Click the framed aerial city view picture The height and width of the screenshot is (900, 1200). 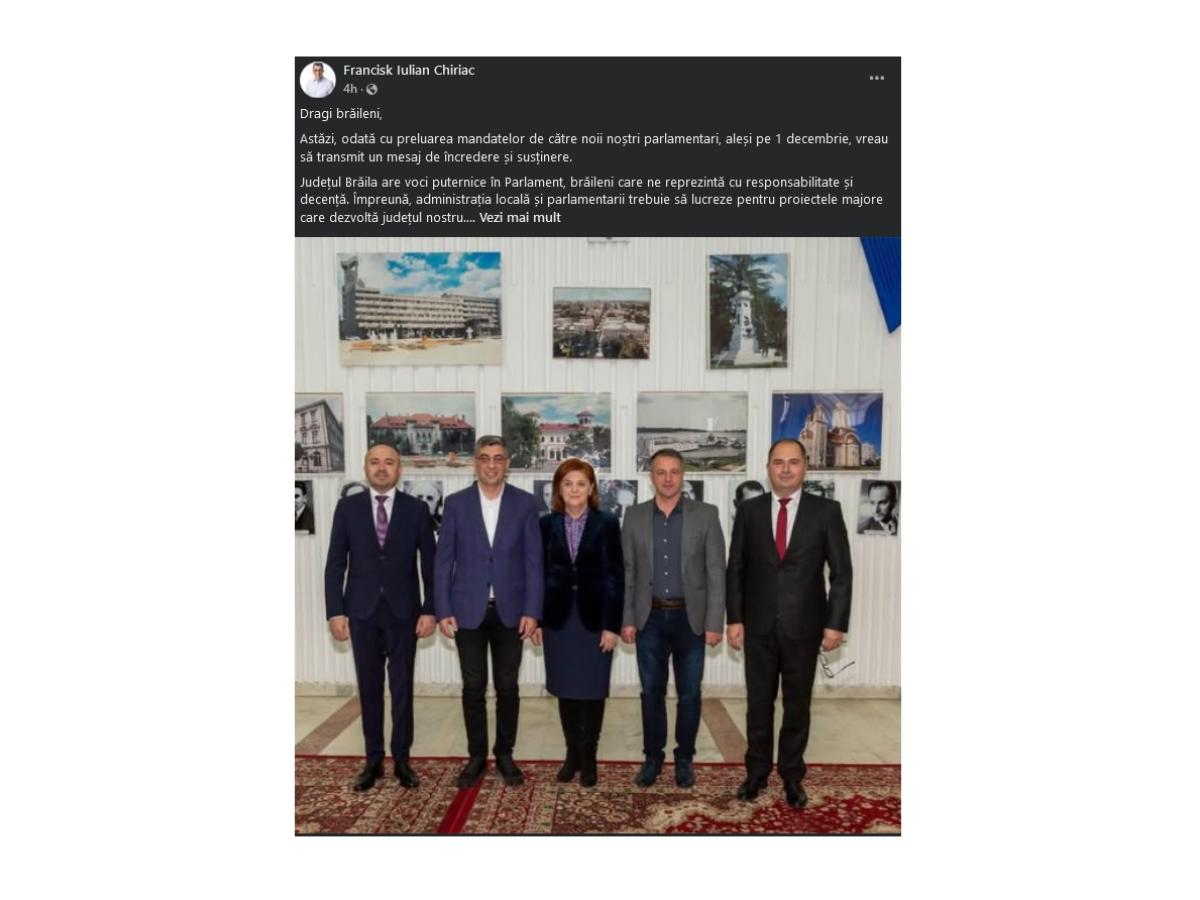[x=601, y=323]
